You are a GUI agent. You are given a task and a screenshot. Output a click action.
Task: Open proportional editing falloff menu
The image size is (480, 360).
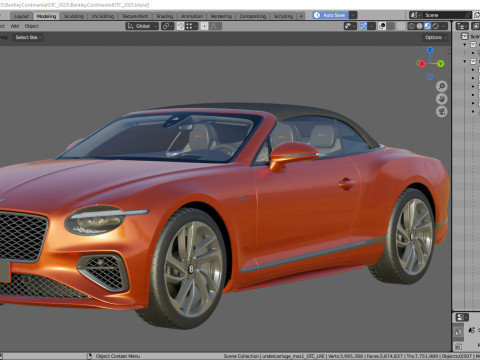click(215, 26)
